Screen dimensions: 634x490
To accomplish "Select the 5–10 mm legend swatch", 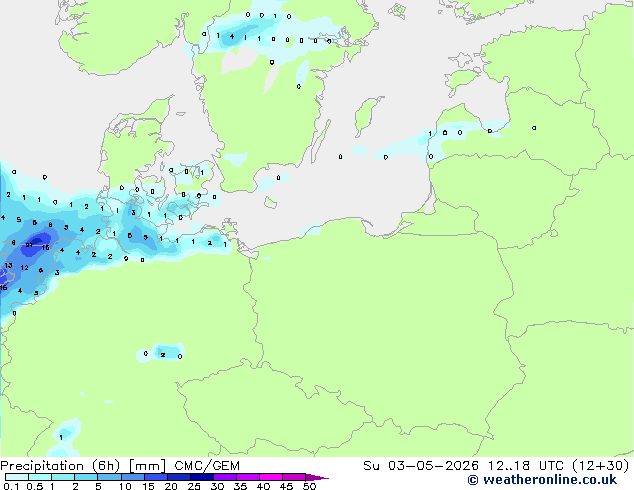I will [x=109, y=477].
